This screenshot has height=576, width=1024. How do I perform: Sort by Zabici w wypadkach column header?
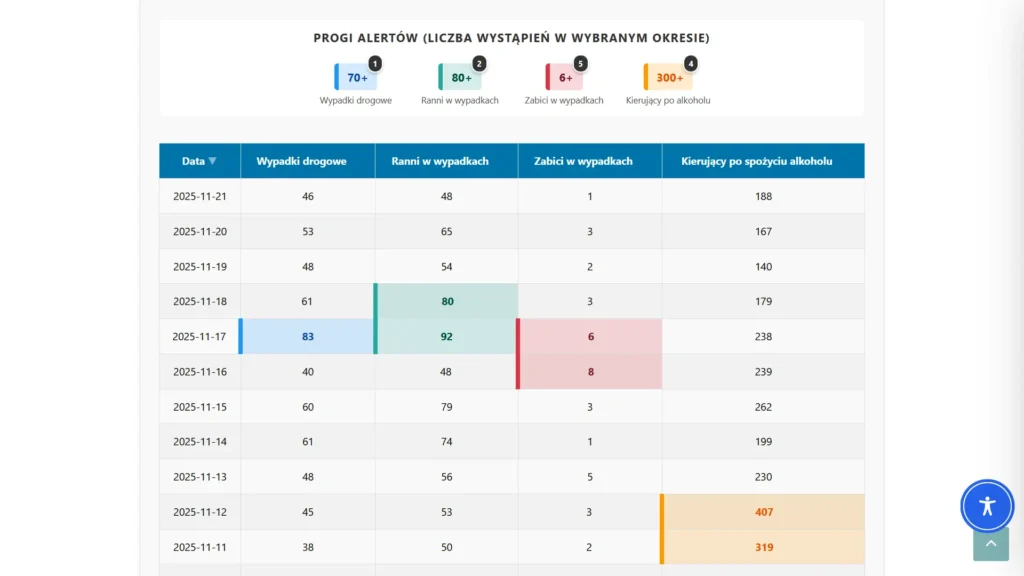pyautogui.click(x=589, y=161)
